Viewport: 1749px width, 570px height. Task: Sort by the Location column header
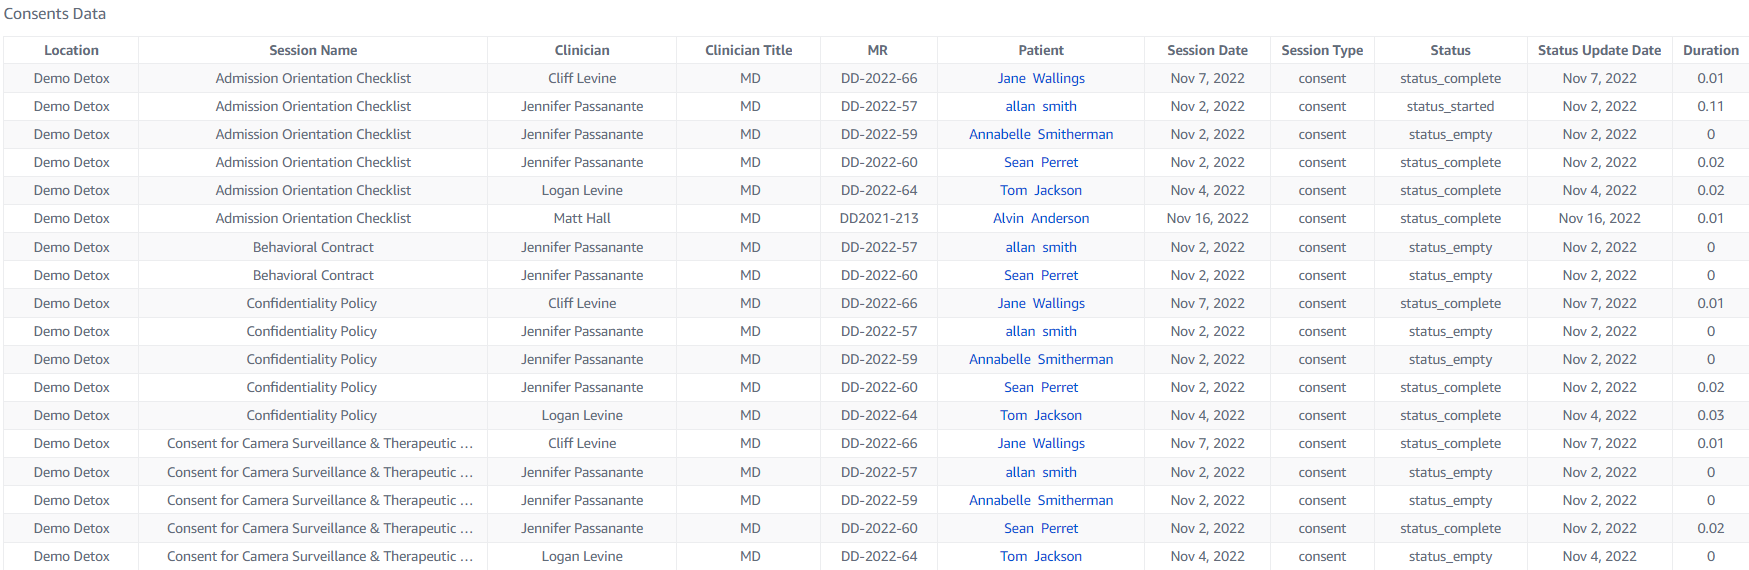point(71,50)
